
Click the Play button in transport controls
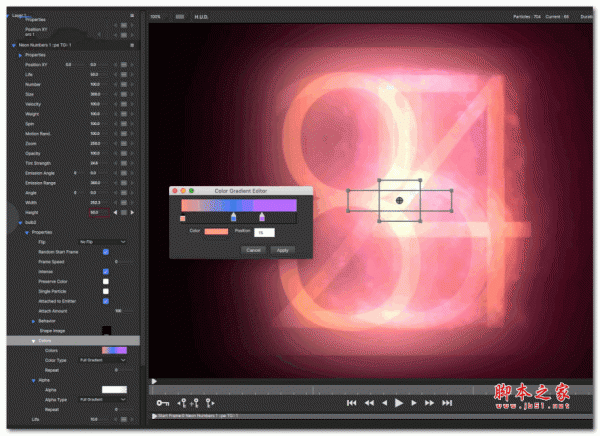(x=399, y=402)
